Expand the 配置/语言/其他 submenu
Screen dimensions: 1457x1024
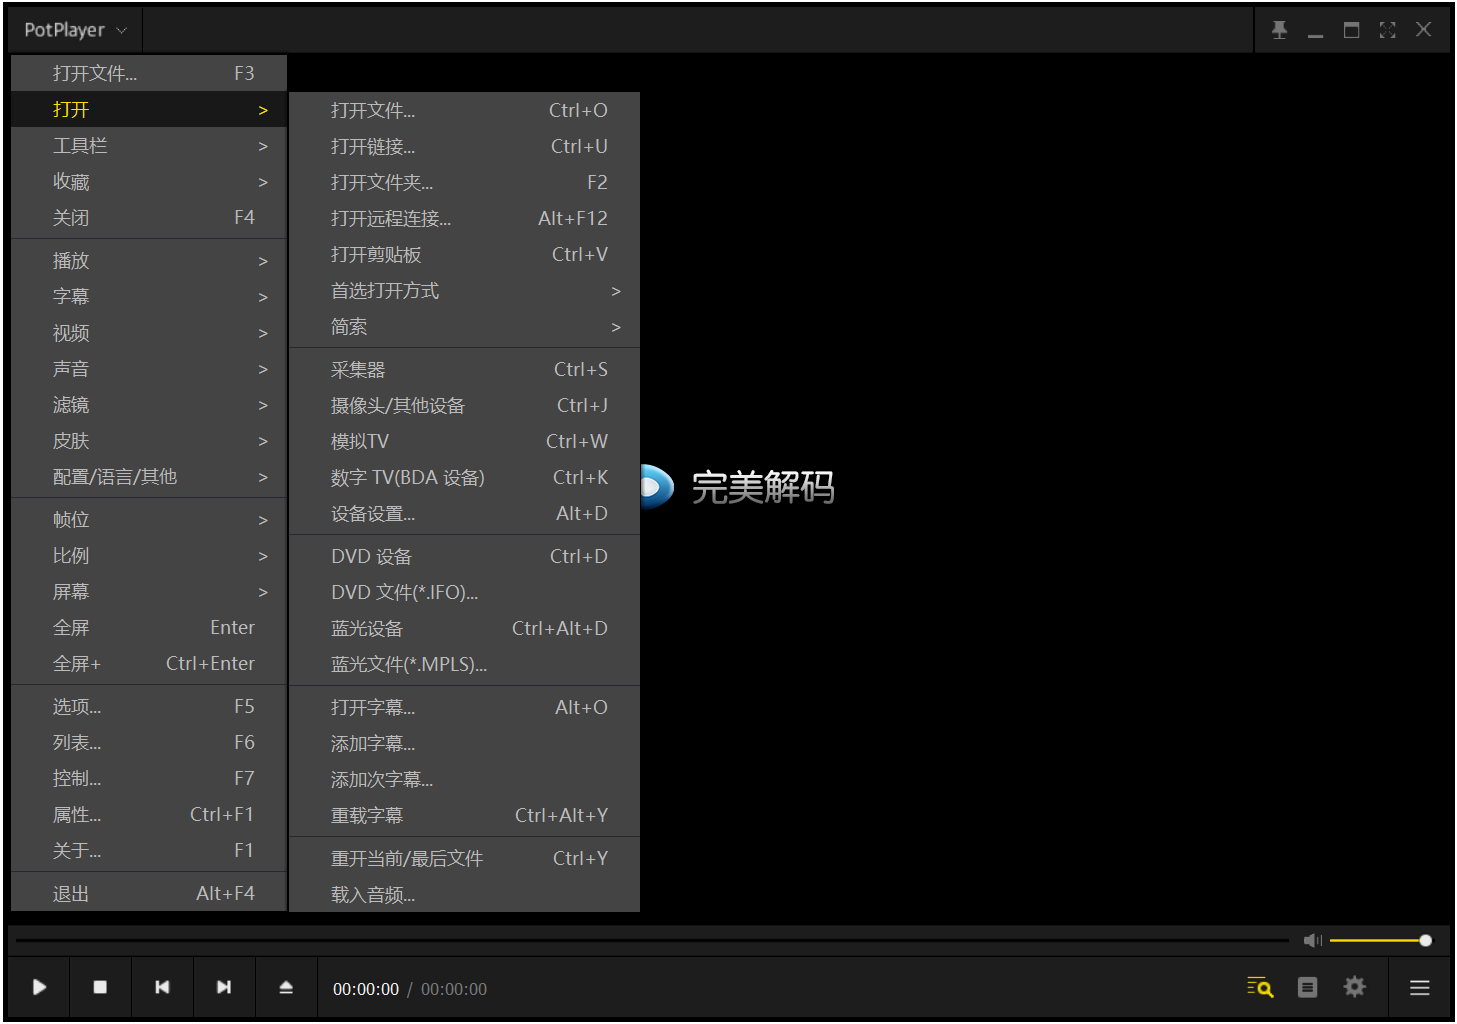coord(149,477)
